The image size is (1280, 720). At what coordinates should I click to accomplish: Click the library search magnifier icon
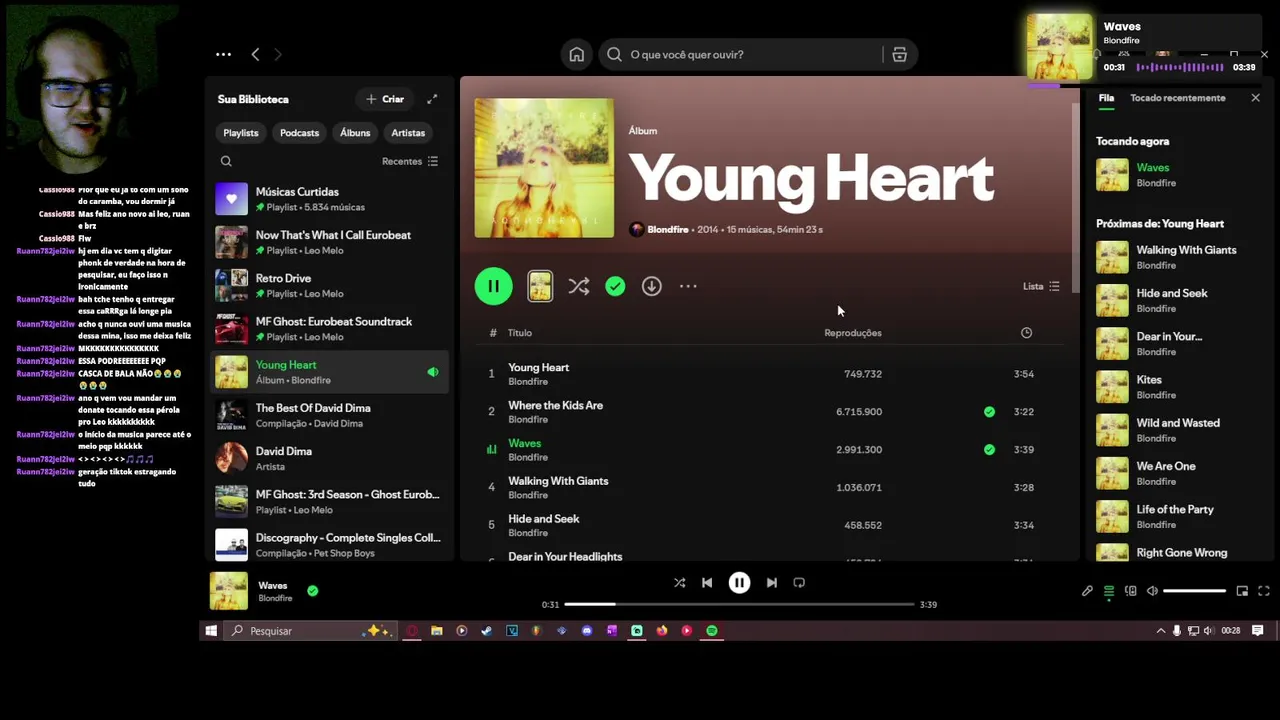coord(226,161)
